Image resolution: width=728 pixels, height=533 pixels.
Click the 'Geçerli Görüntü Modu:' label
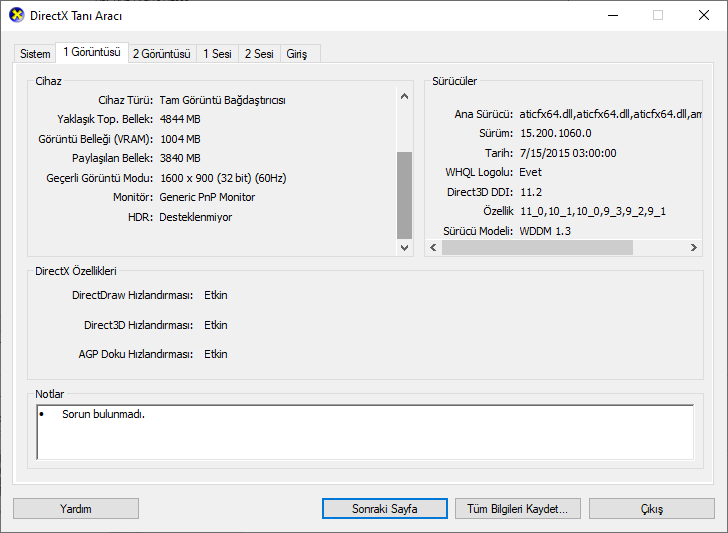pos(99,178)
